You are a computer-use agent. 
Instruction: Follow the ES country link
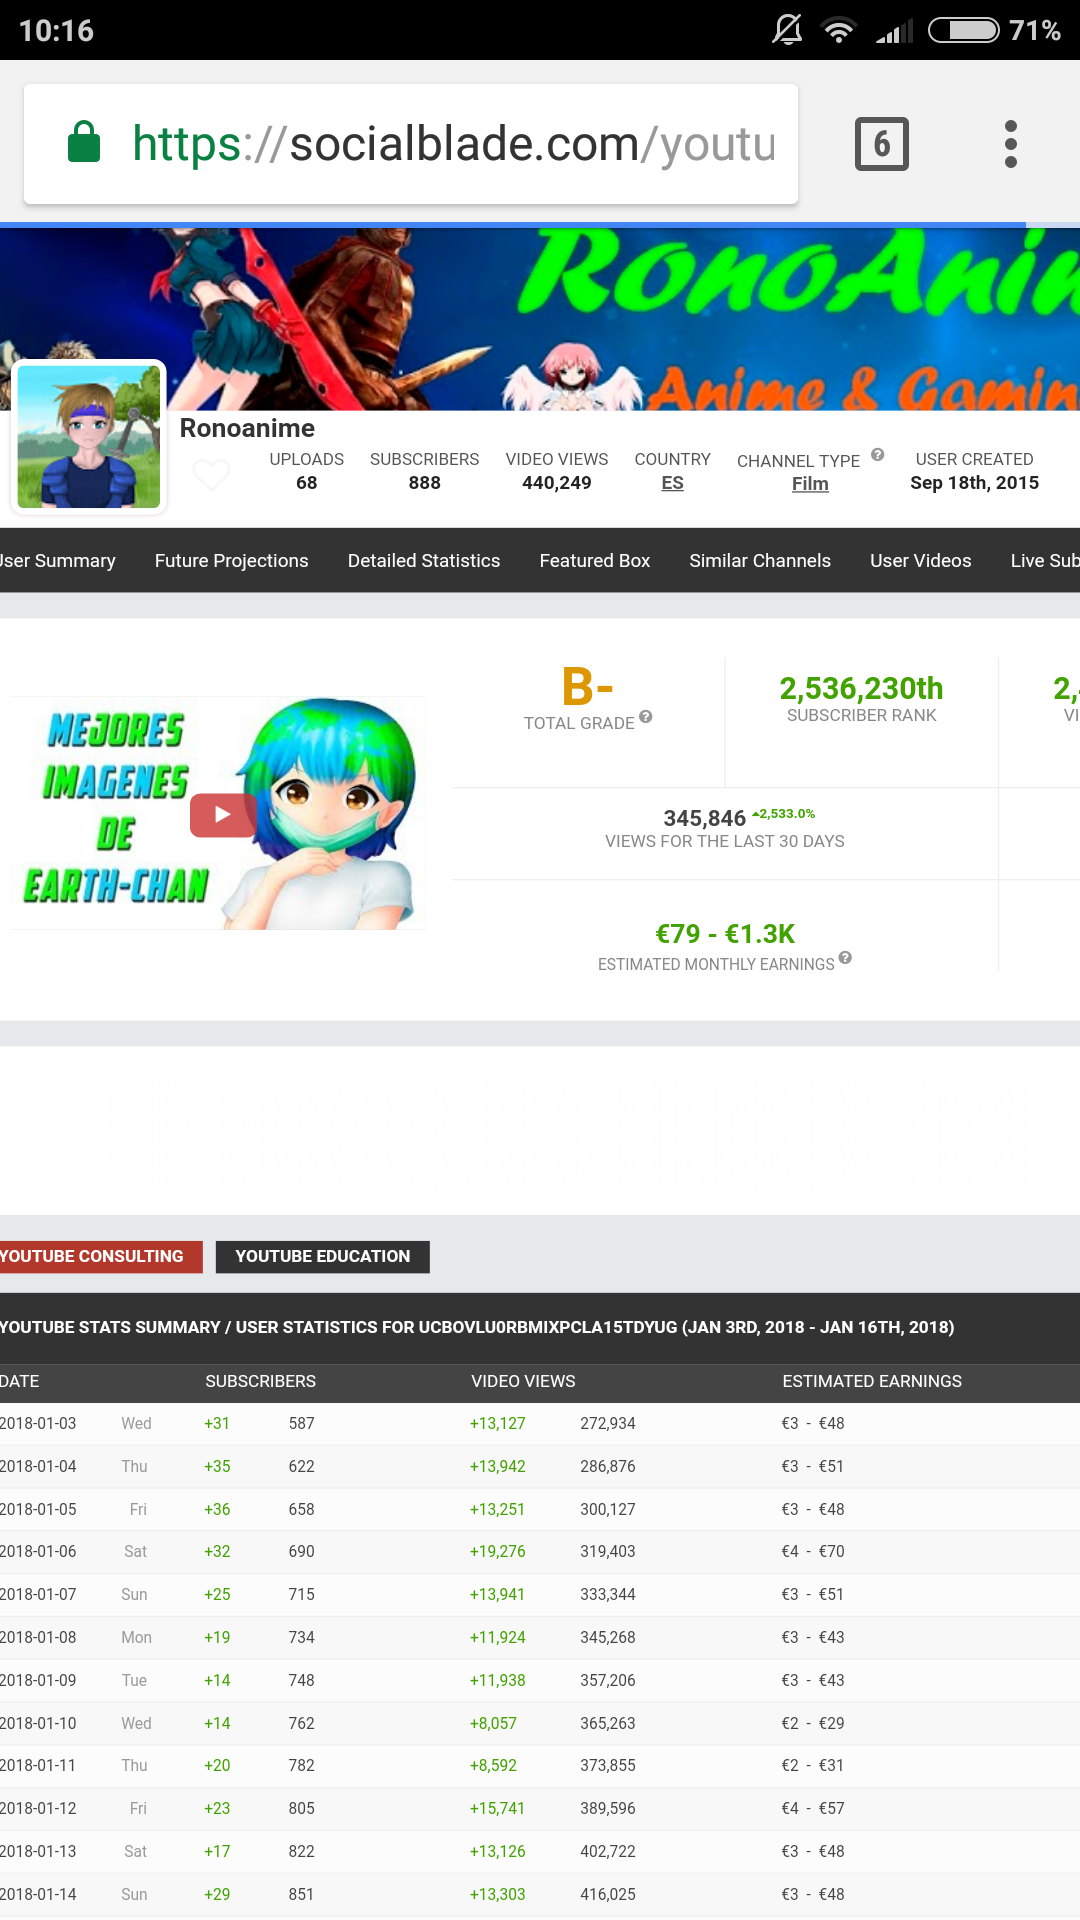(x=673, y=483)
